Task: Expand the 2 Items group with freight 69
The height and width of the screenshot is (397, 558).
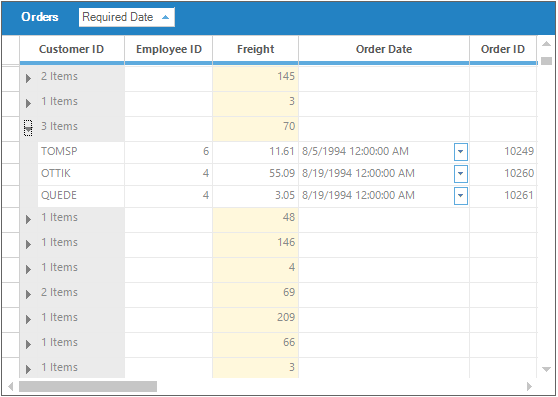Action: click(x=28, y=294)
